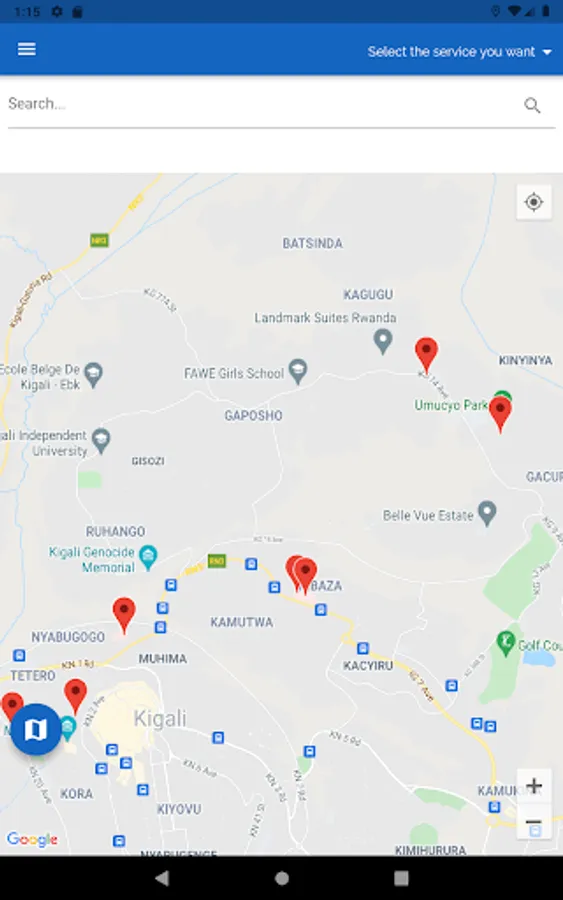The image size is (563, 900).
Task: Select the red pin at Umucyo Park
Action: click(x=500, y=414)
